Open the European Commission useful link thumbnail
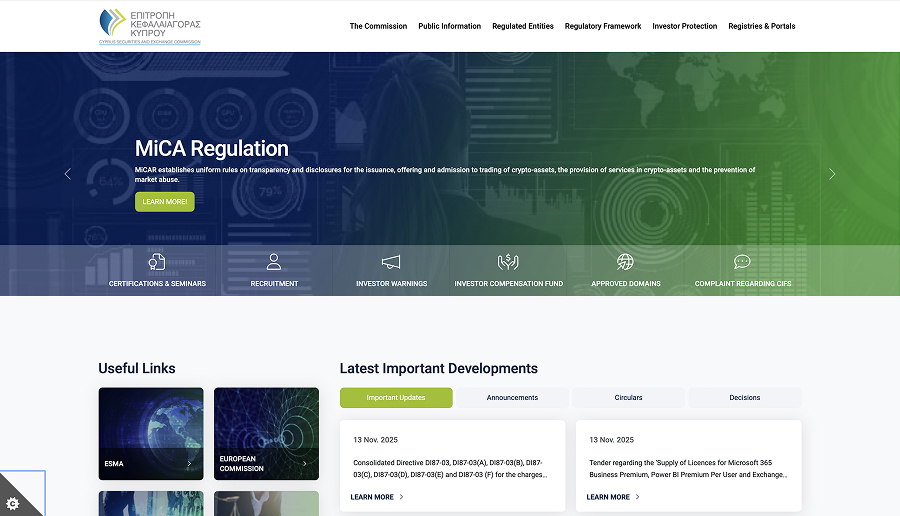The width and height of the screenshot is (900, 516). (266, 433)
